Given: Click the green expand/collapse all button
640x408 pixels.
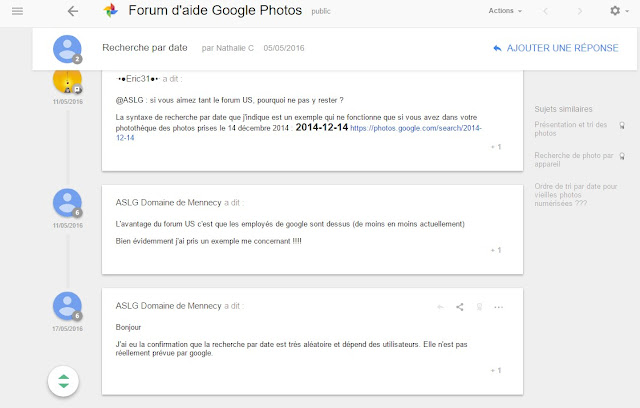Looking at the screenshot, I should (63, 381).
